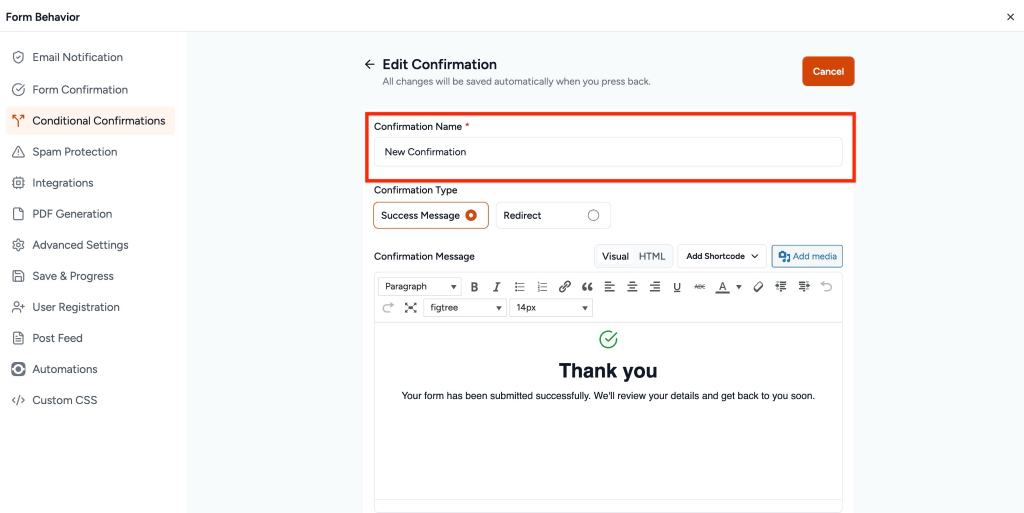Open the Integrations section
This screenshot has height=513, width=1024.
[90, 183]
